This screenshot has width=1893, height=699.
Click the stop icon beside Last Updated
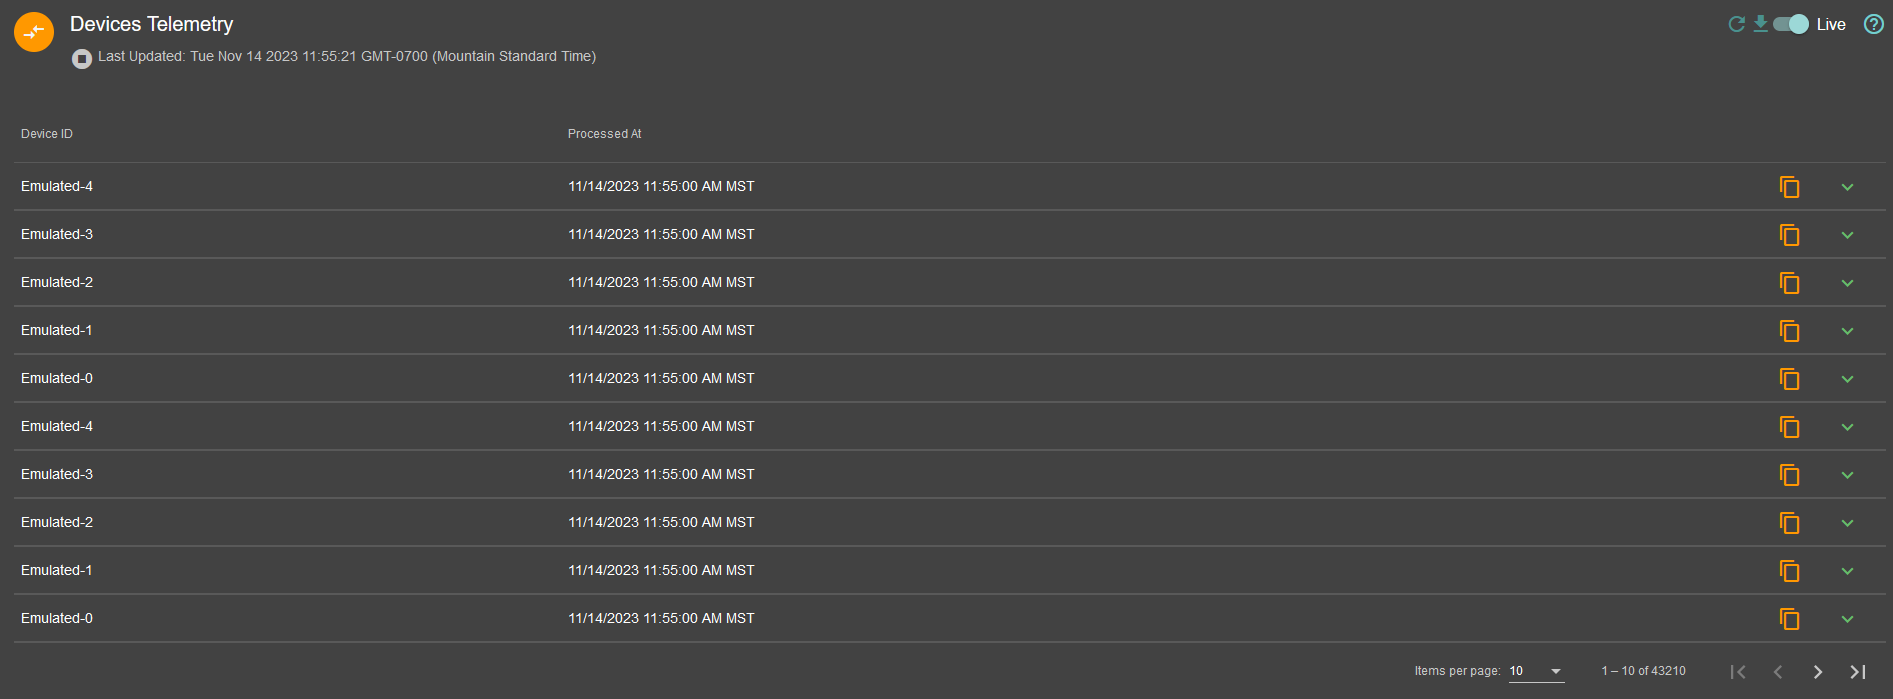click(x=82, y=59)
